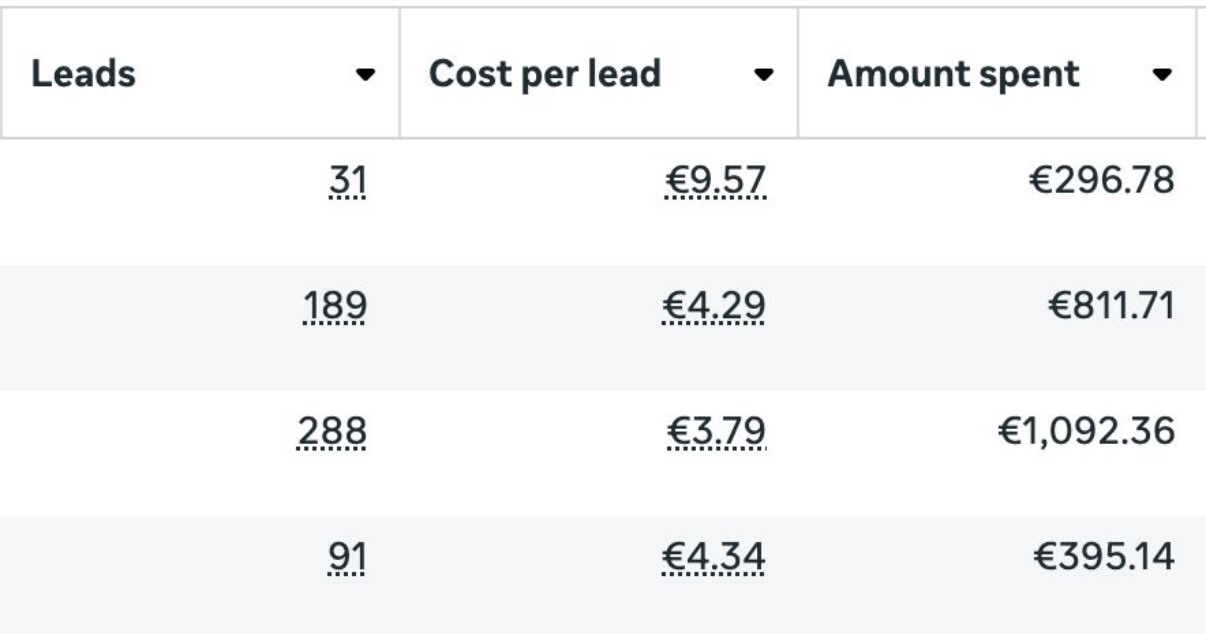
Task: Open the 31 leads value link
Action: click(x=347, y=181)
